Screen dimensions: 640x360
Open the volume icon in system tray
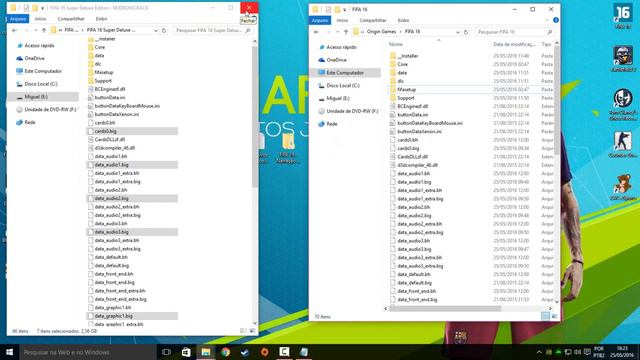click(x=578, y=352)
